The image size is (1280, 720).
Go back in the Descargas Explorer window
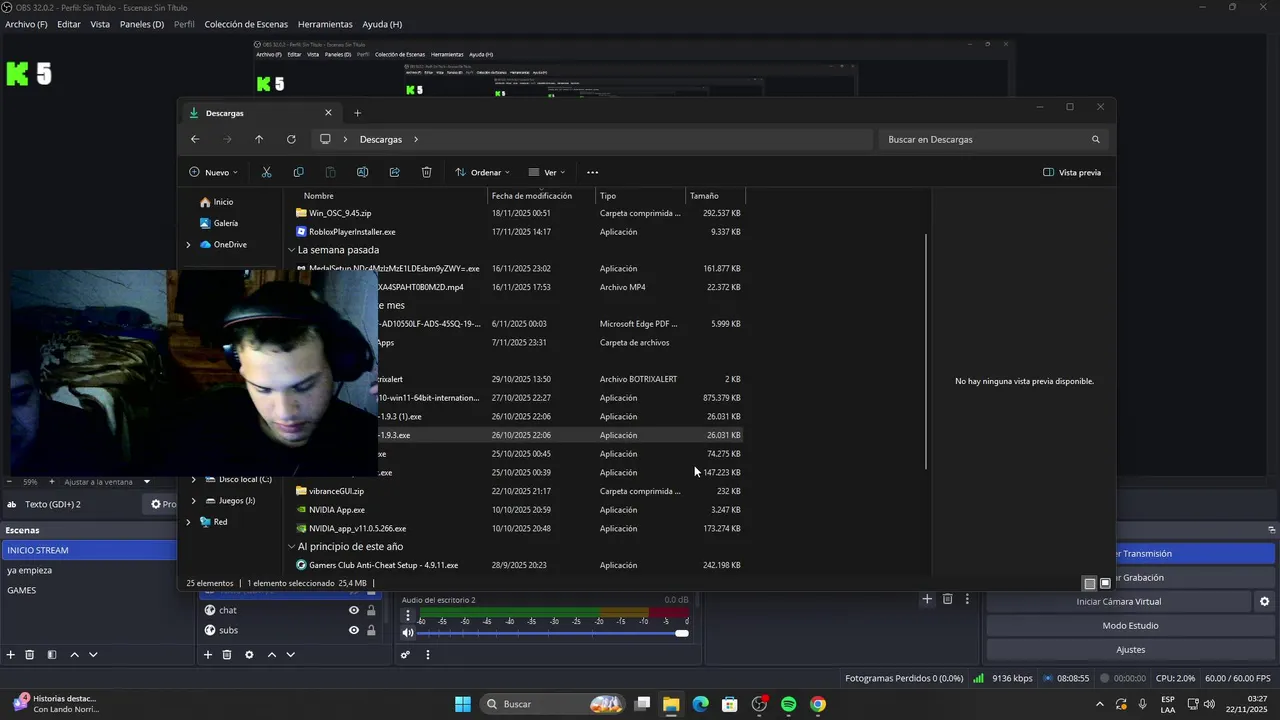pyautogui.click(x=195, y=139)
